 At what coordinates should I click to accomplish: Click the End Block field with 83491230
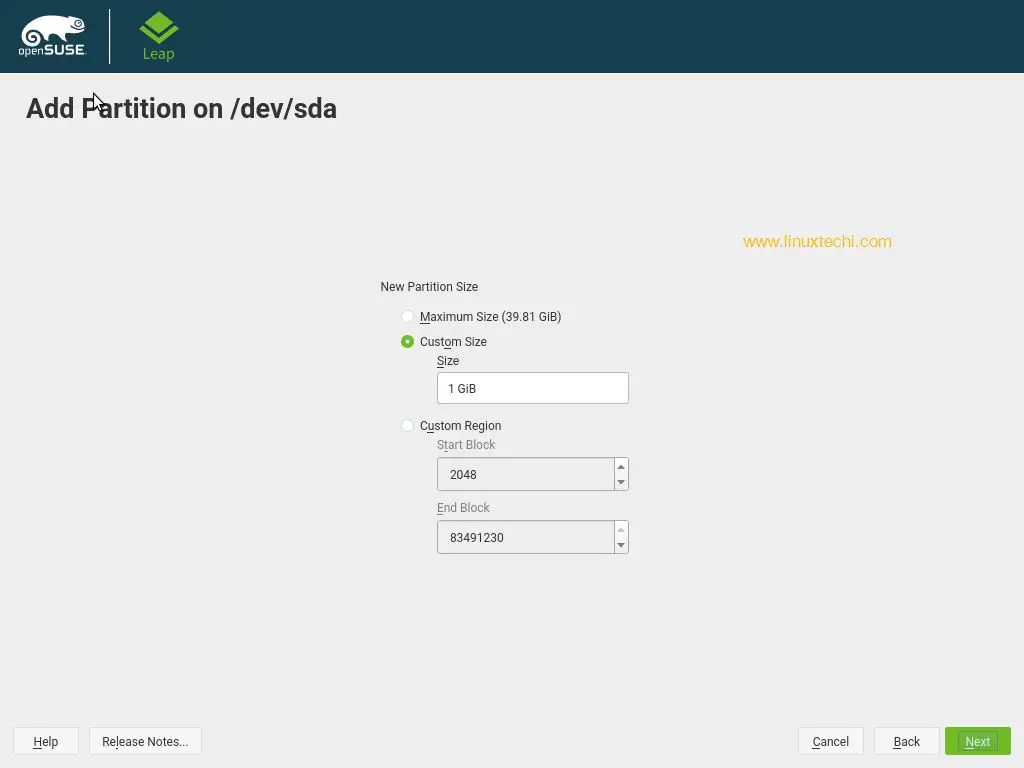pos(525,537)
